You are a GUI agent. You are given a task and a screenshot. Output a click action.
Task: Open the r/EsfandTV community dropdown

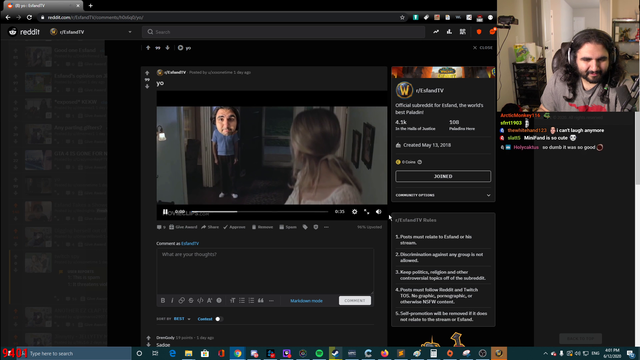click(x=91, y=32)
